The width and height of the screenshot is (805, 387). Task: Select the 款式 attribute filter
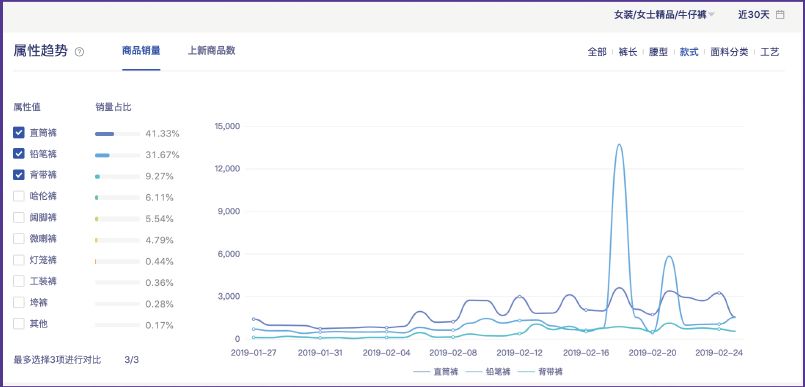pos(689,52)
